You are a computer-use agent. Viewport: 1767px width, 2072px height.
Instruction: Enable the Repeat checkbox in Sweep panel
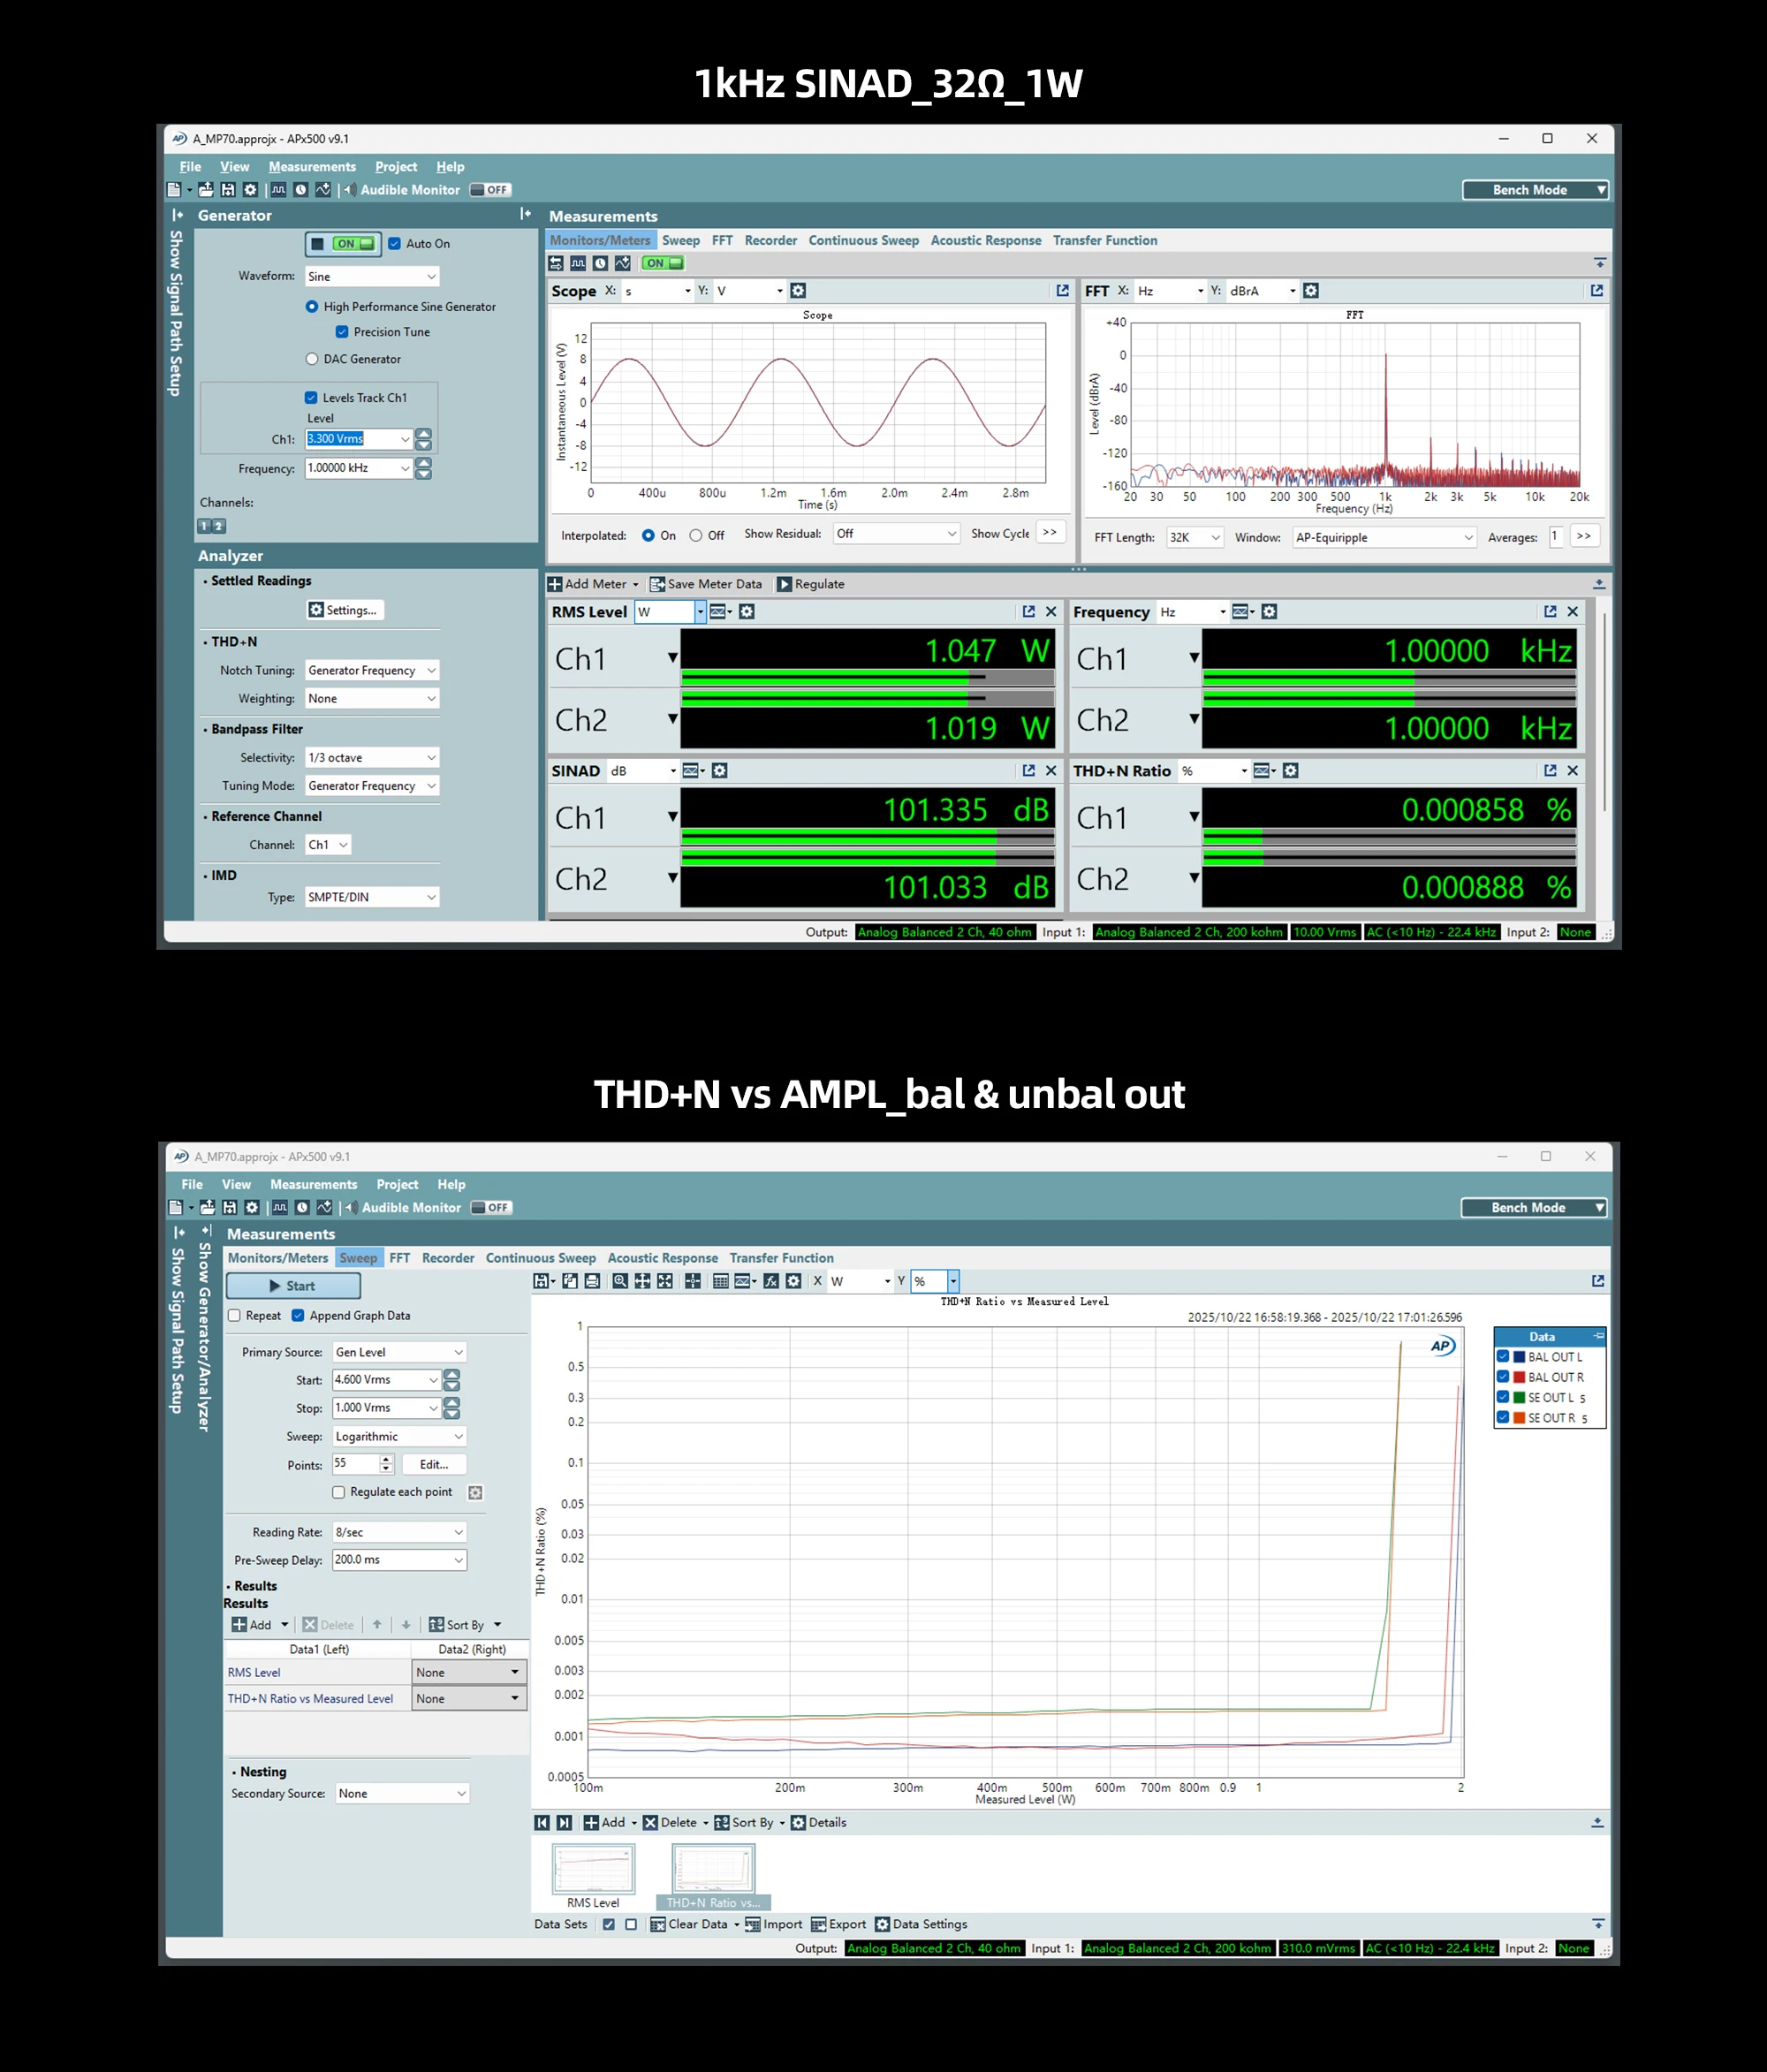[235, 1315]
